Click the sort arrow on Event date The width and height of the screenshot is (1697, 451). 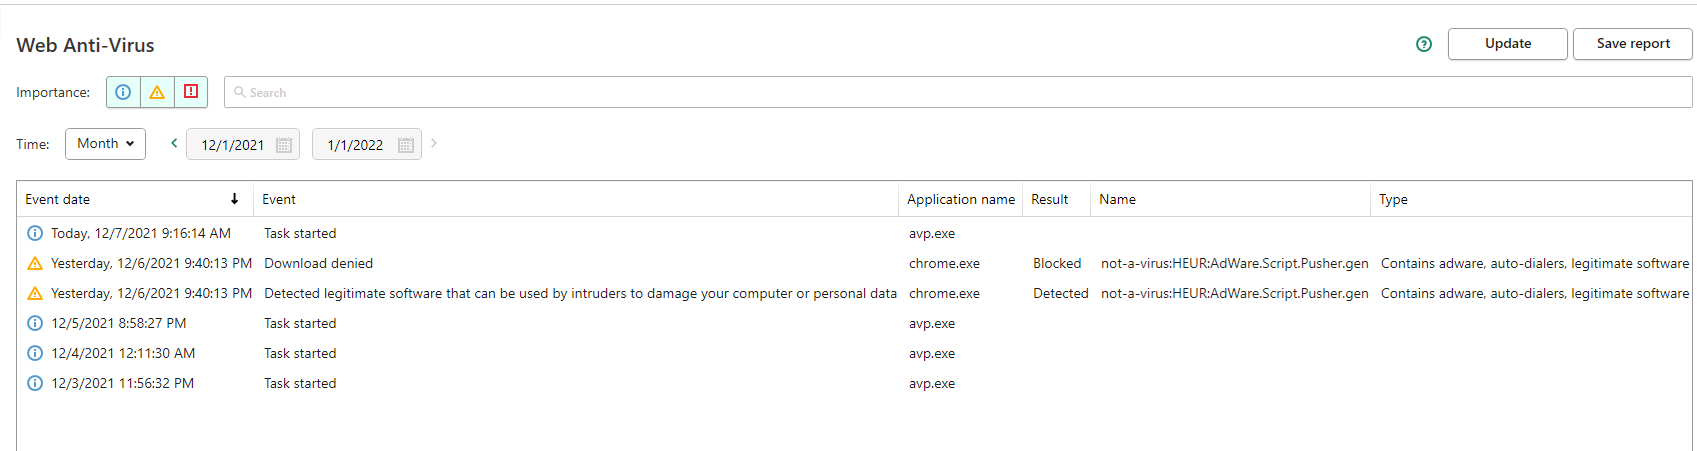click(234, 199)
